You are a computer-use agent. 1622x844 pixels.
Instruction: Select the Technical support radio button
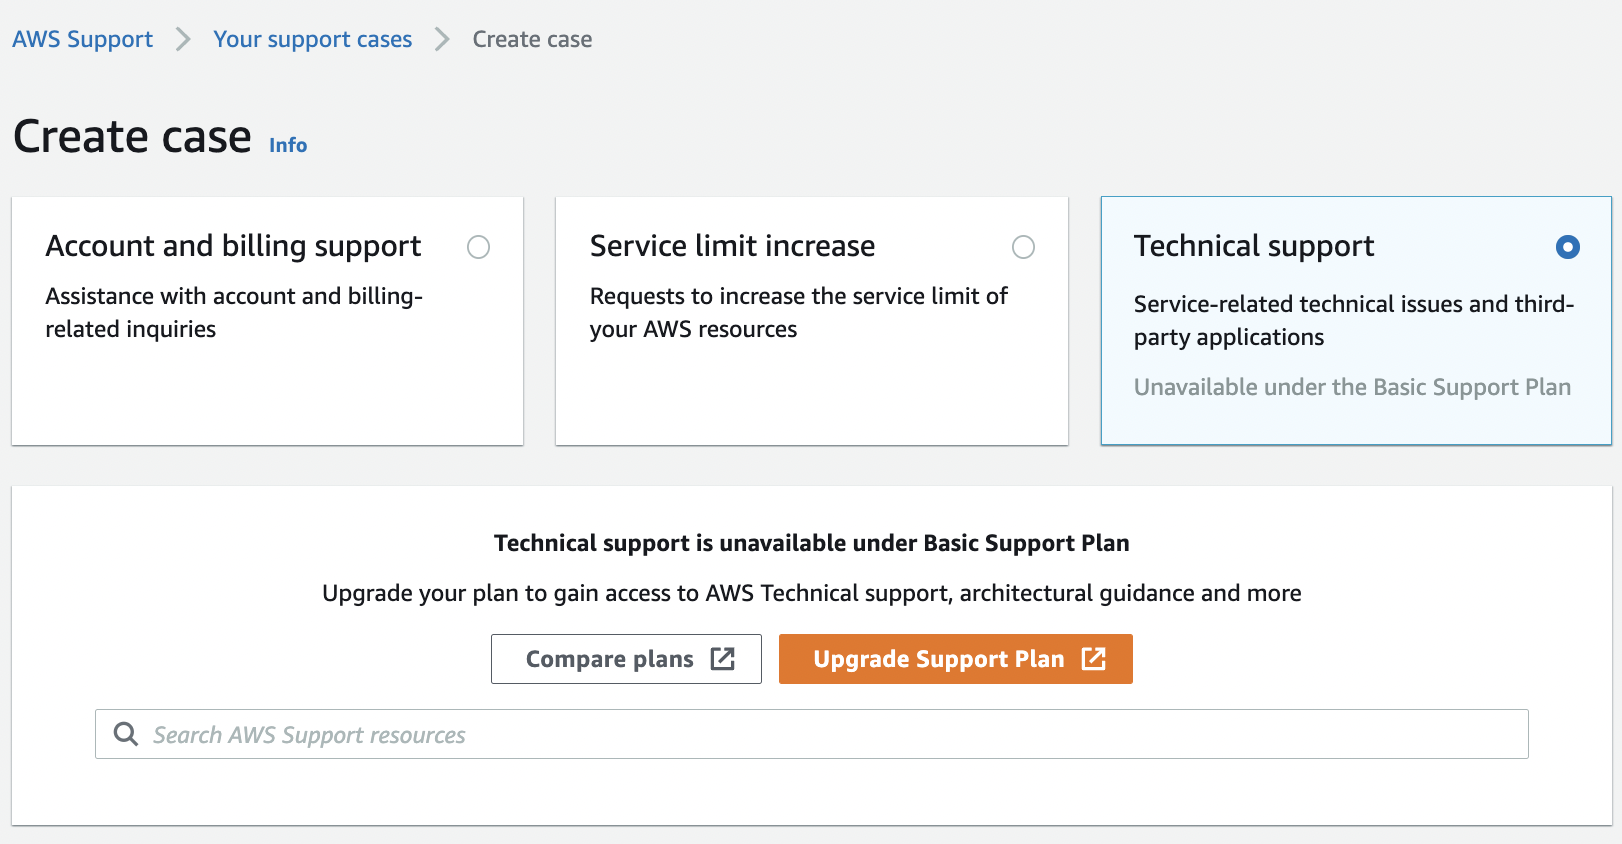(x=1568, y=247)
